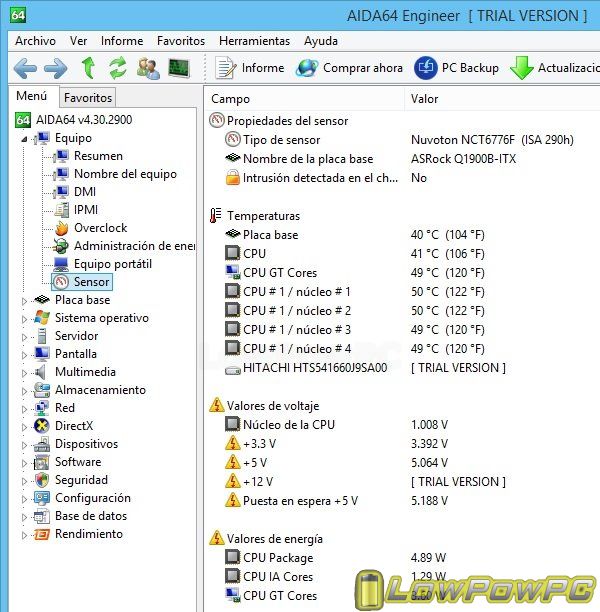Expand the Placa base tree node

25,300
